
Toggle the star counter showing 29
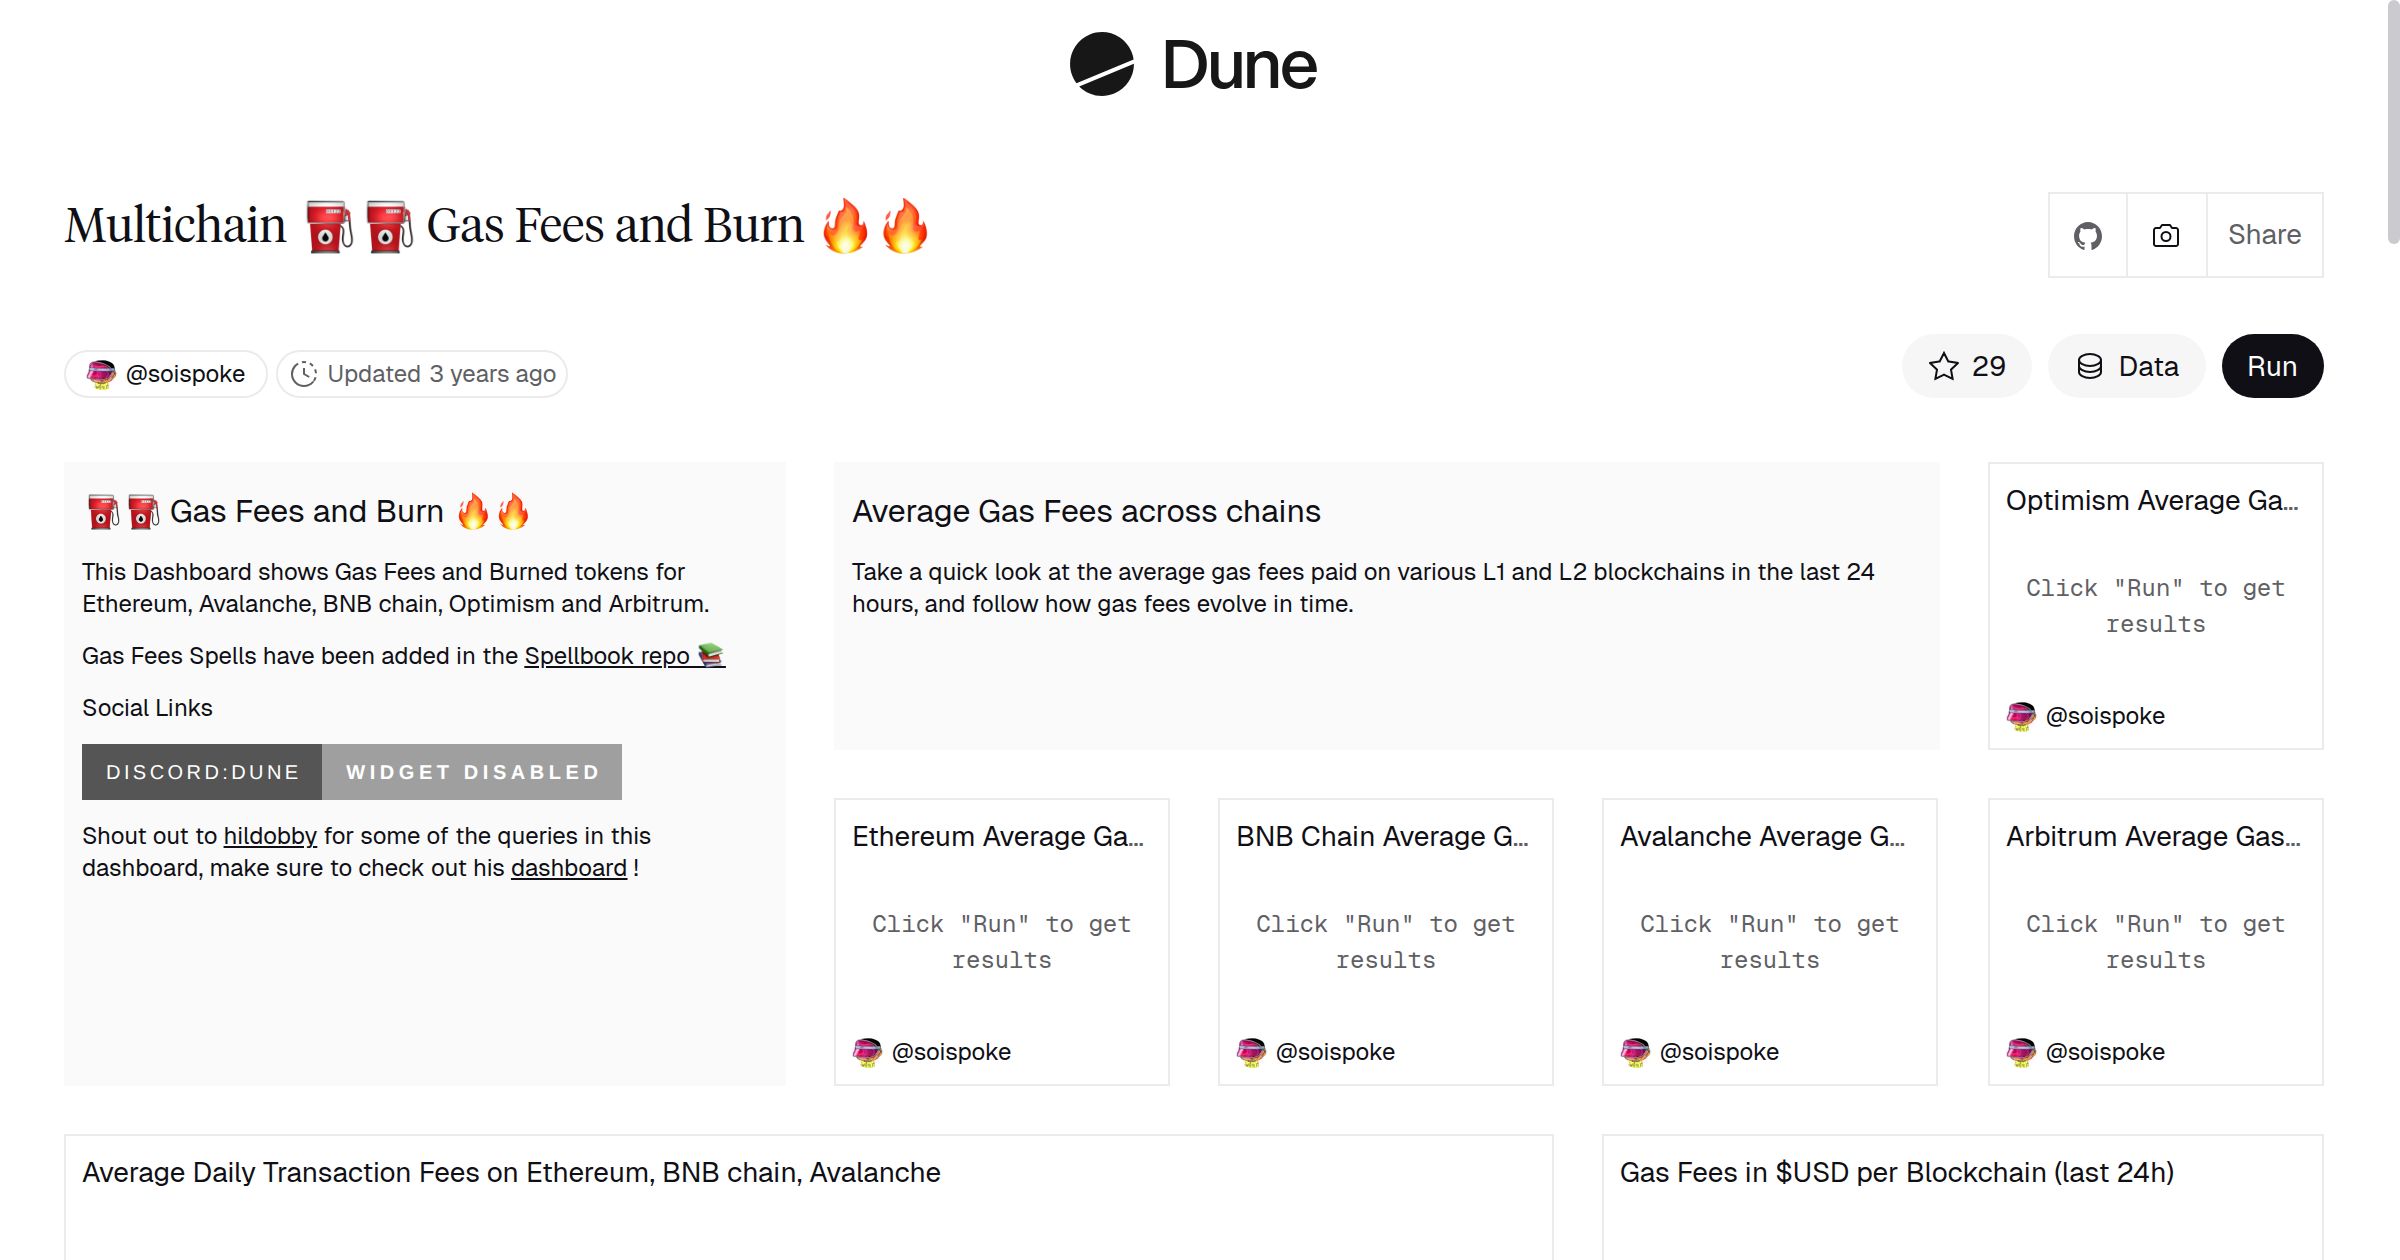tap(1967, 366)
